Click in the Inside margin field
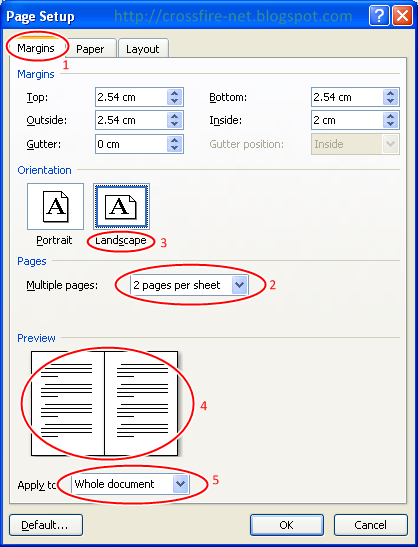This screenshot has width=418, height=547. click(346, 120)
